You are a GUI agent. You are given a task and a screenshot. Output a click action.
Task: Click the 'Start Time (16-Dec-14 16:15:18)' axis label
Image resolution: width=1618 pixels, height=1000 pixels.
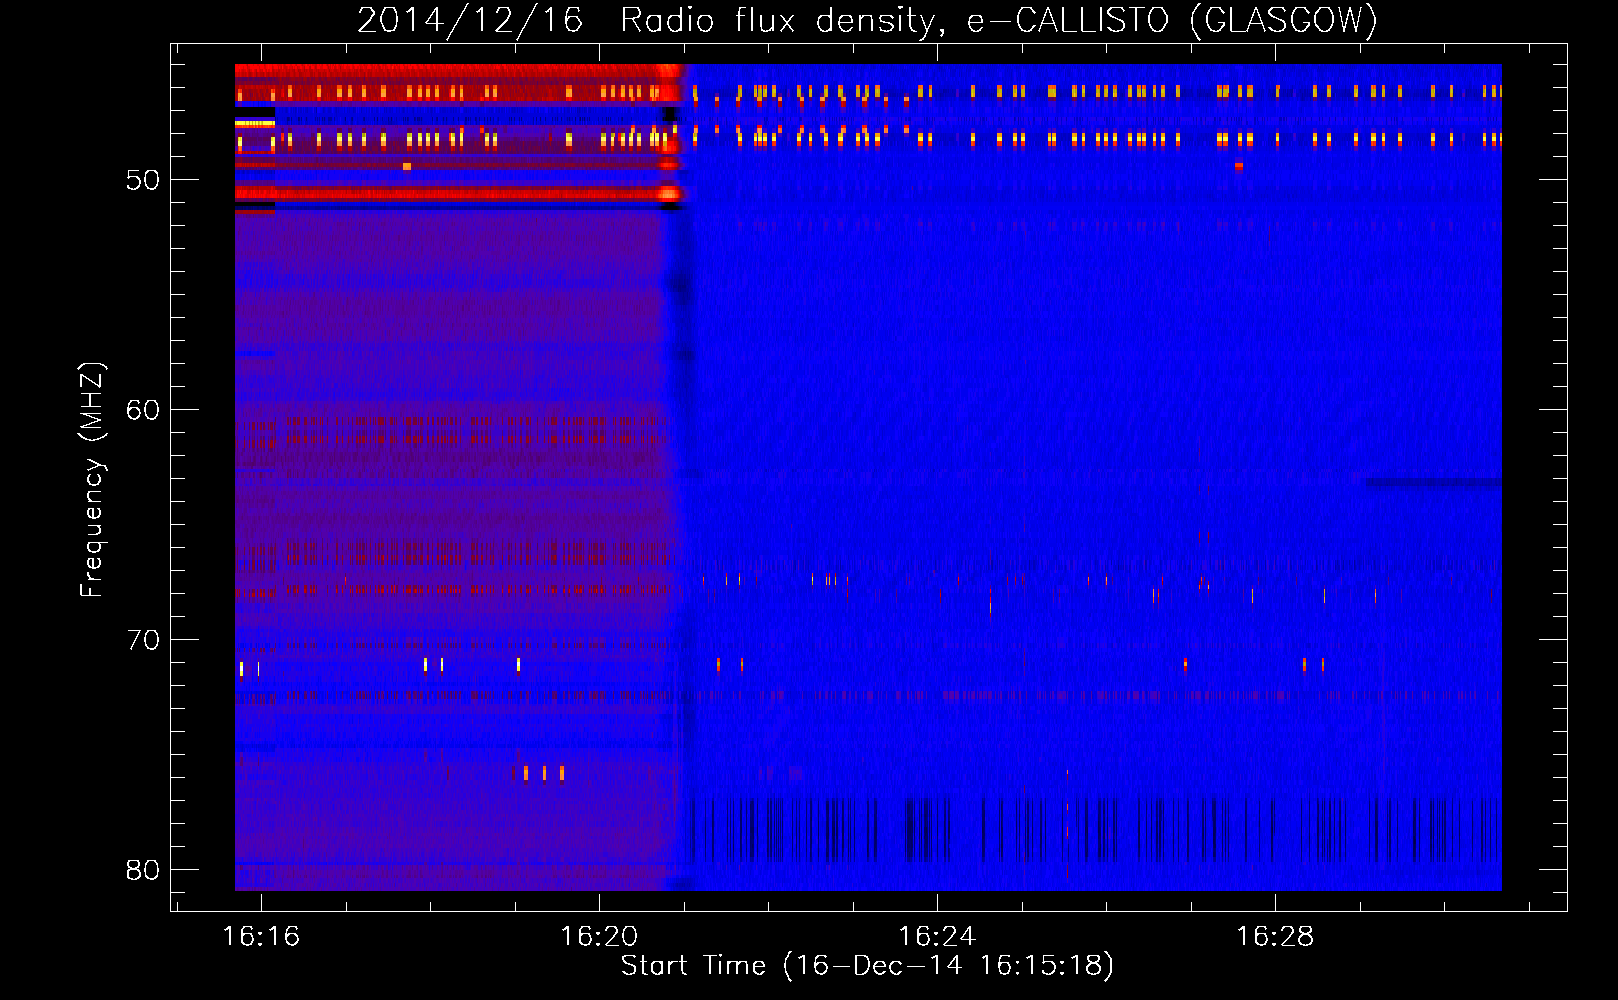(867, 966)
